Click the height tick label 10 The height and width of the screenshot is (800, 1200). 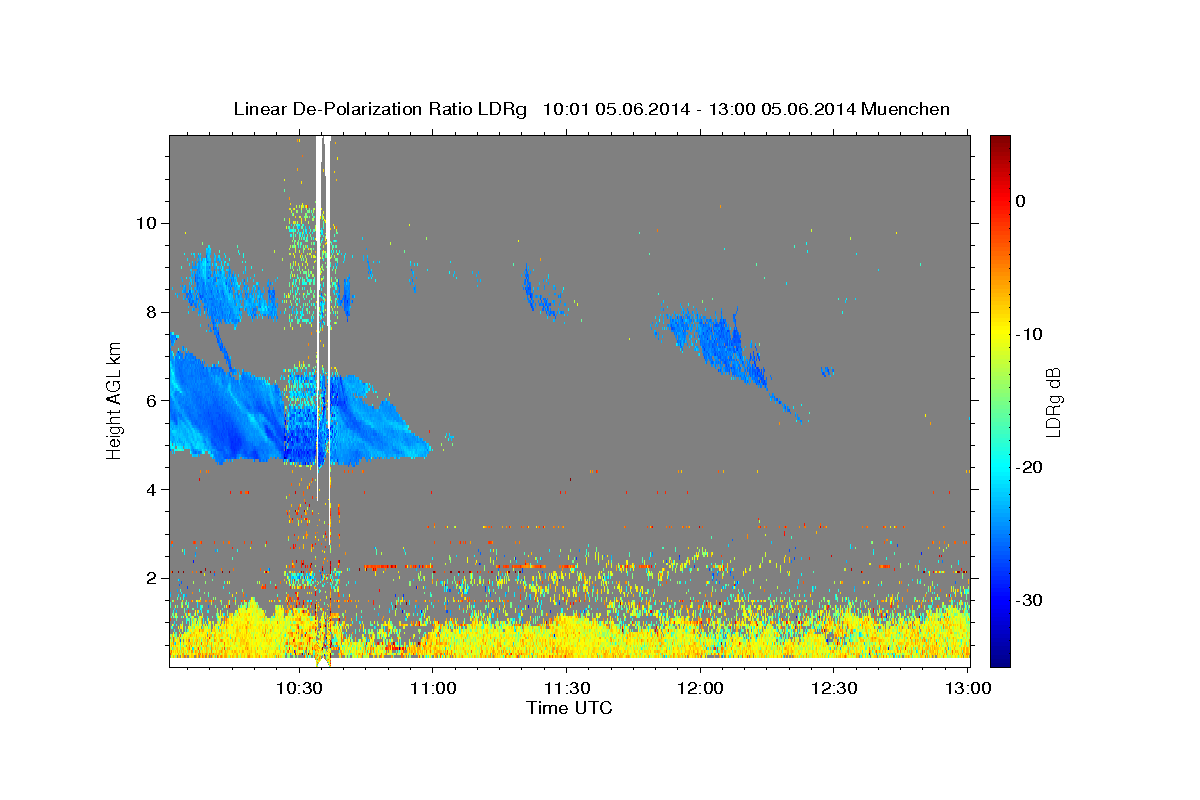coord(149,222)
